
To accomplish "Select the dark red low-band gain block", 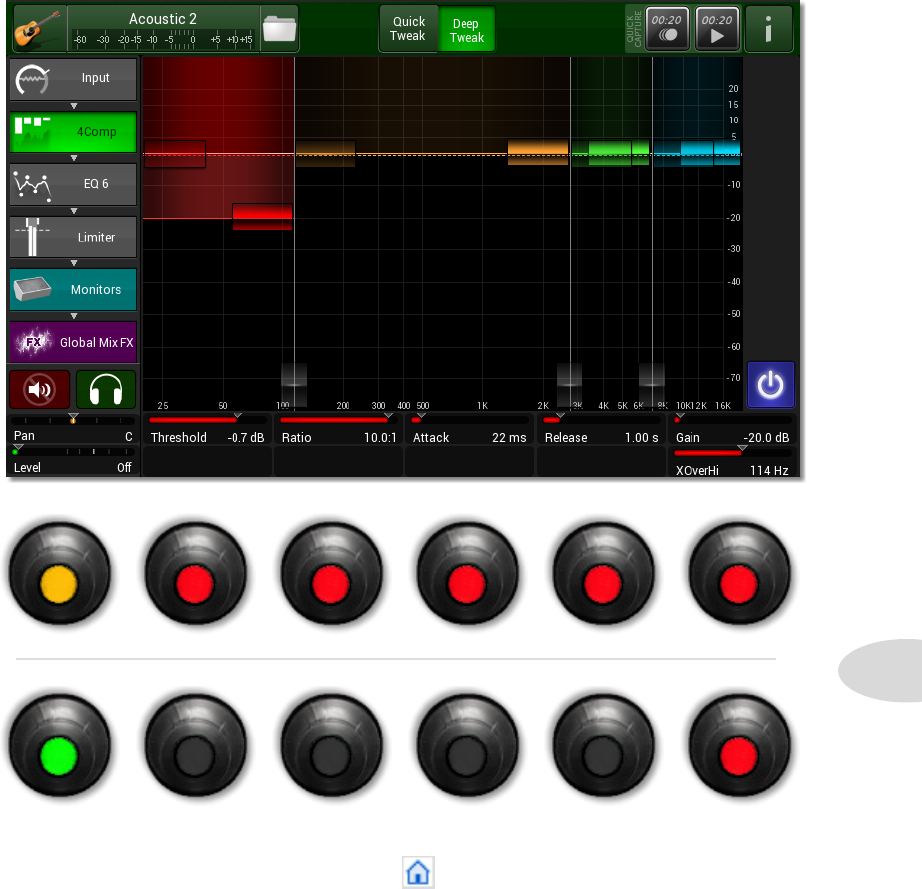I will (175, 154).
